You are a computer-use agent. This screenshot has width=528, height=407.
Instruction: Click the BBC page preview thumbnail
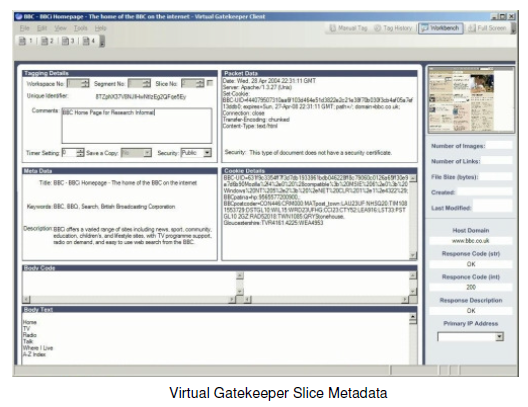[x=471, y=100]
